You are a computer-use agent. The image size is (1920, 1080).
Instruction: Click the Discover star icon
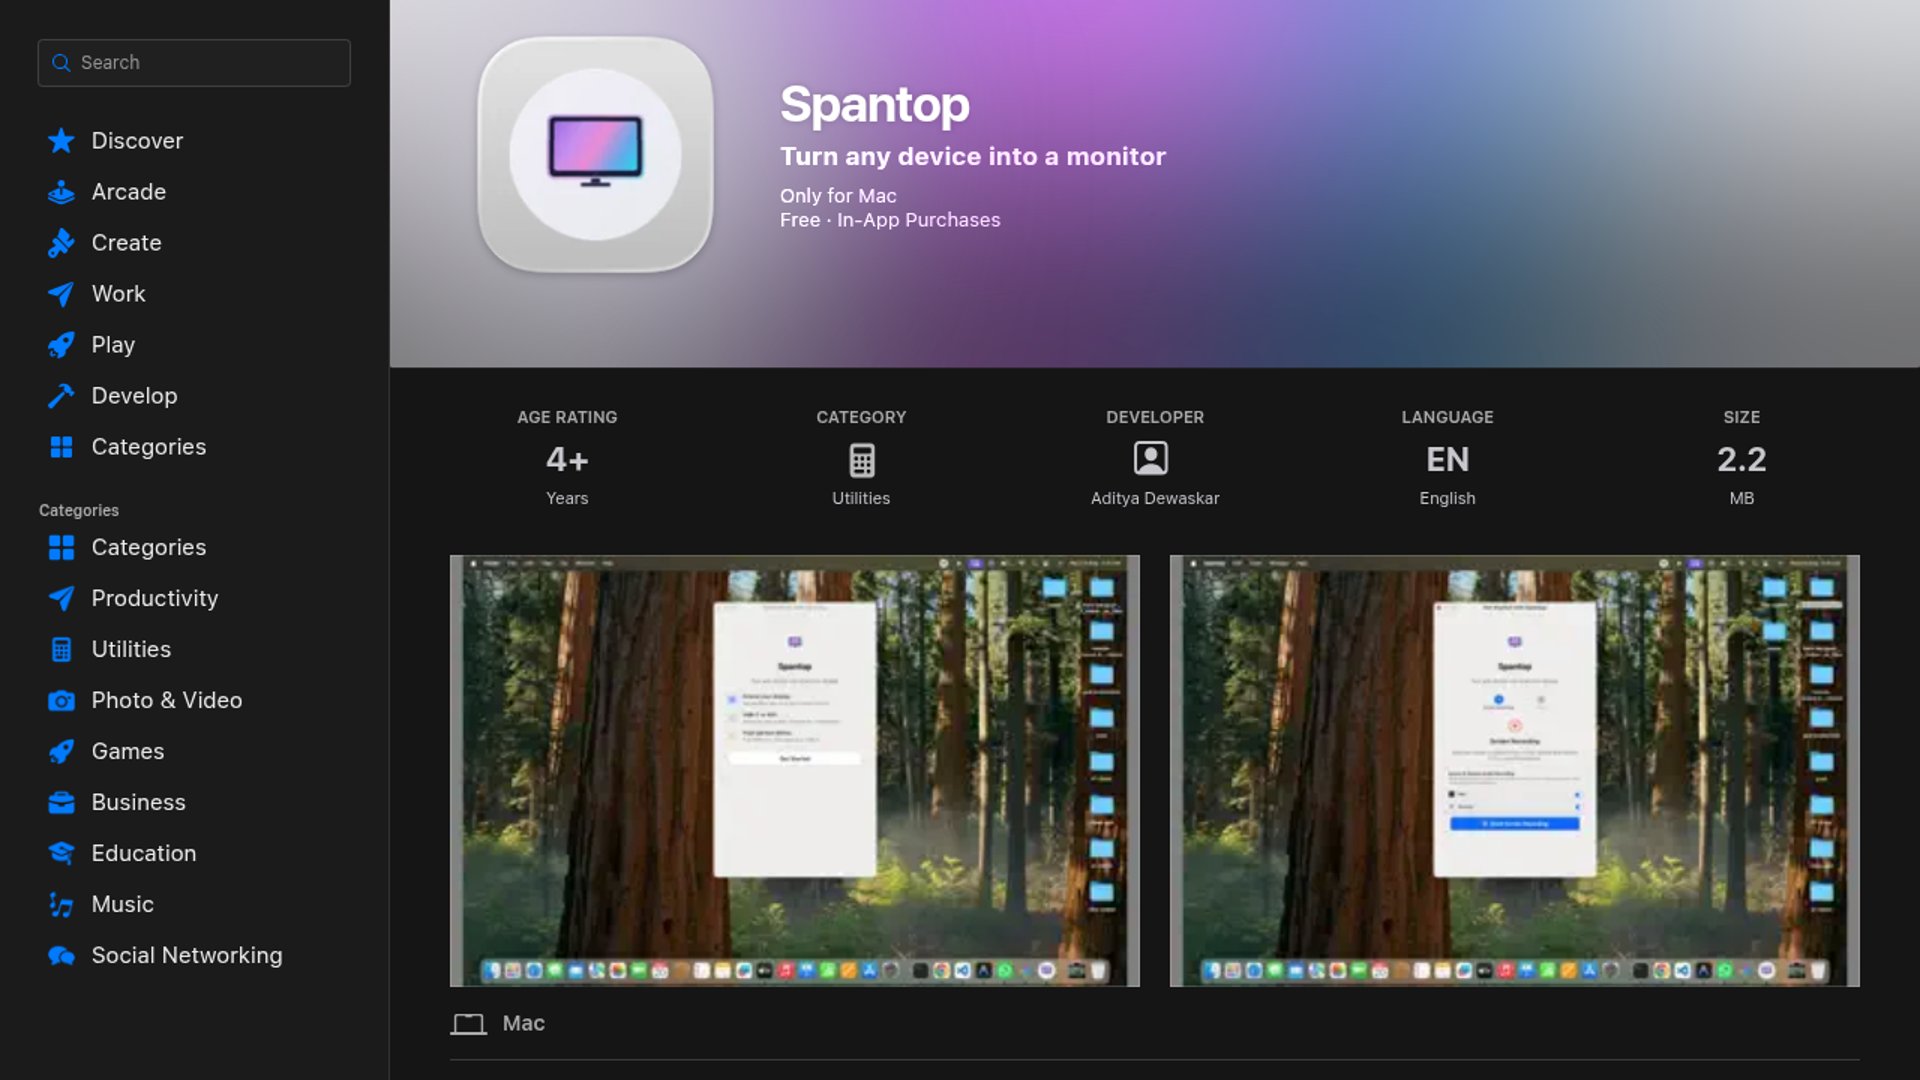61,141
